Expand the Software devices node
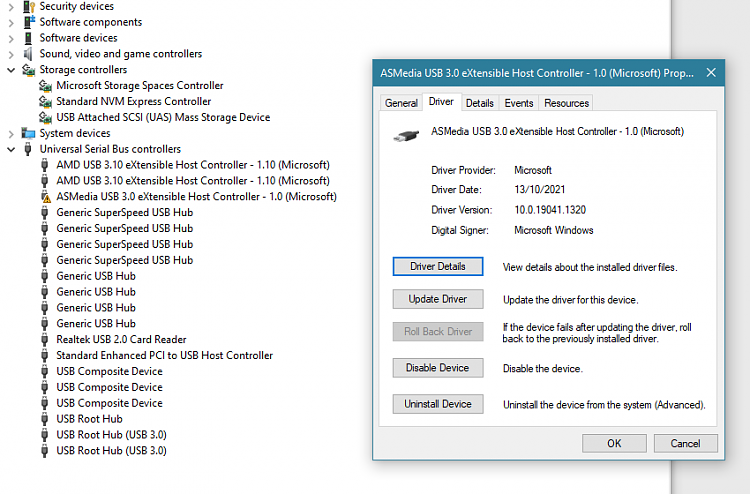 (x=11, y=38)
